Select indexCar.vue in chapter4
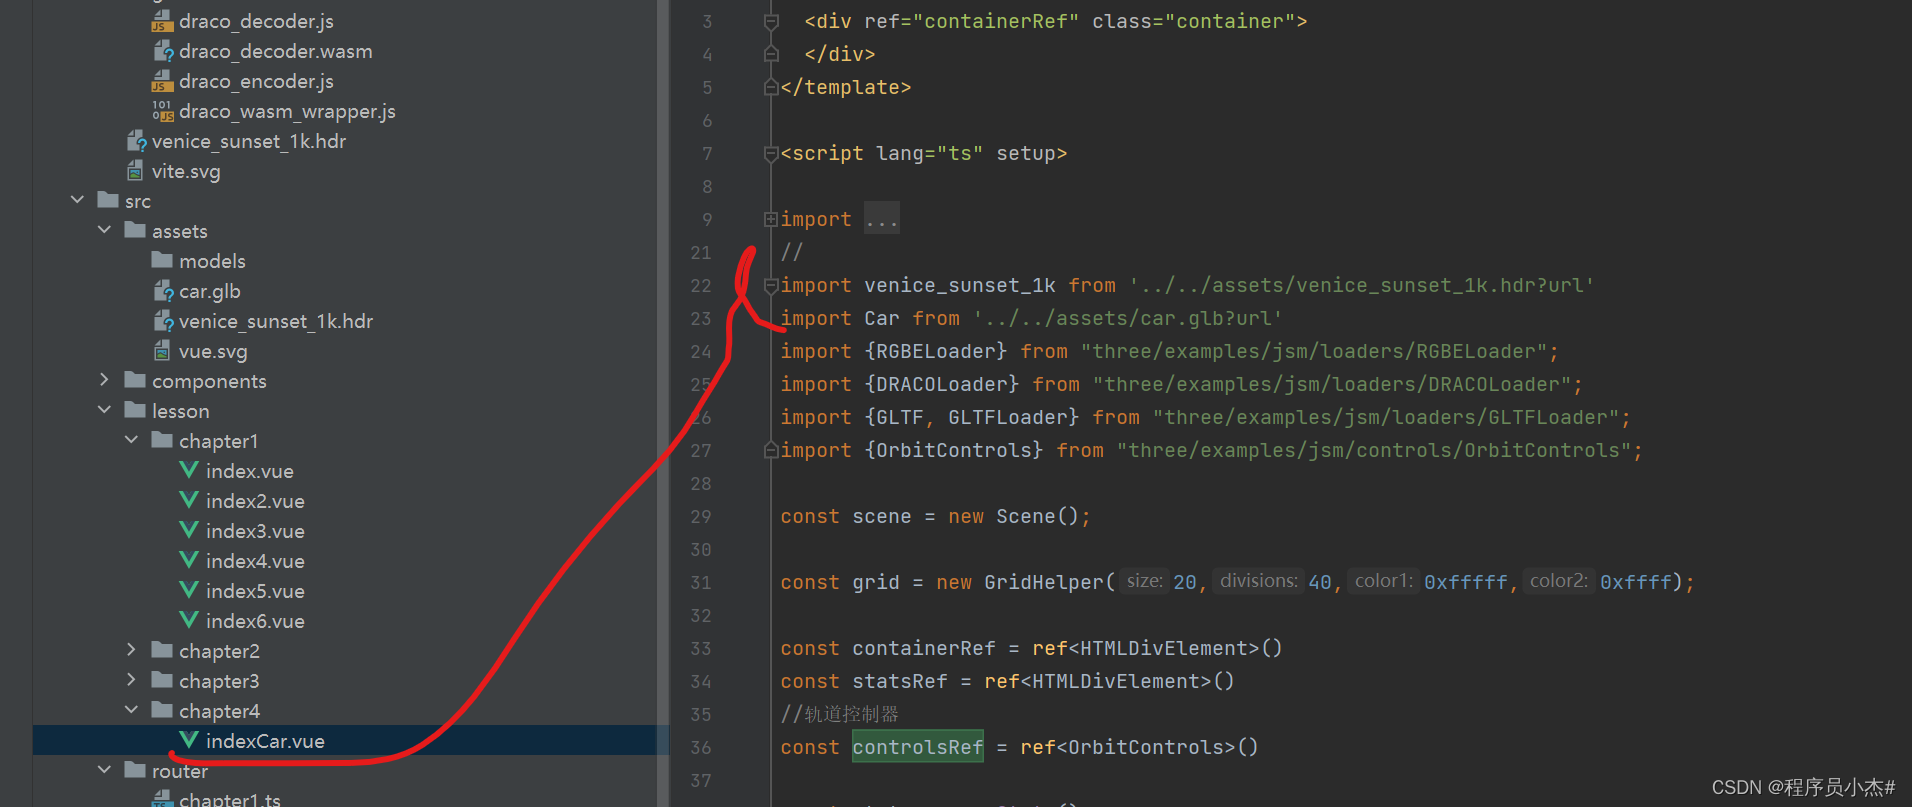Viewport: 1912px width, 807px height. [265, 741]
